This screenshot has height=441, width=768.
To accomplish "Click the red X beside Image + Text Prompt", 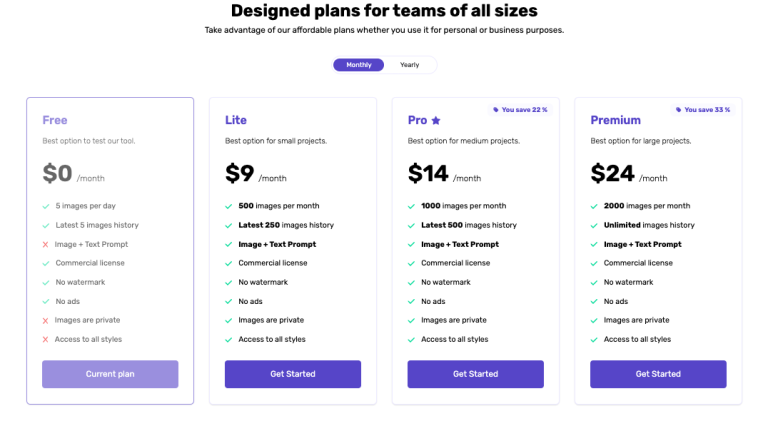I will point(46,244).
